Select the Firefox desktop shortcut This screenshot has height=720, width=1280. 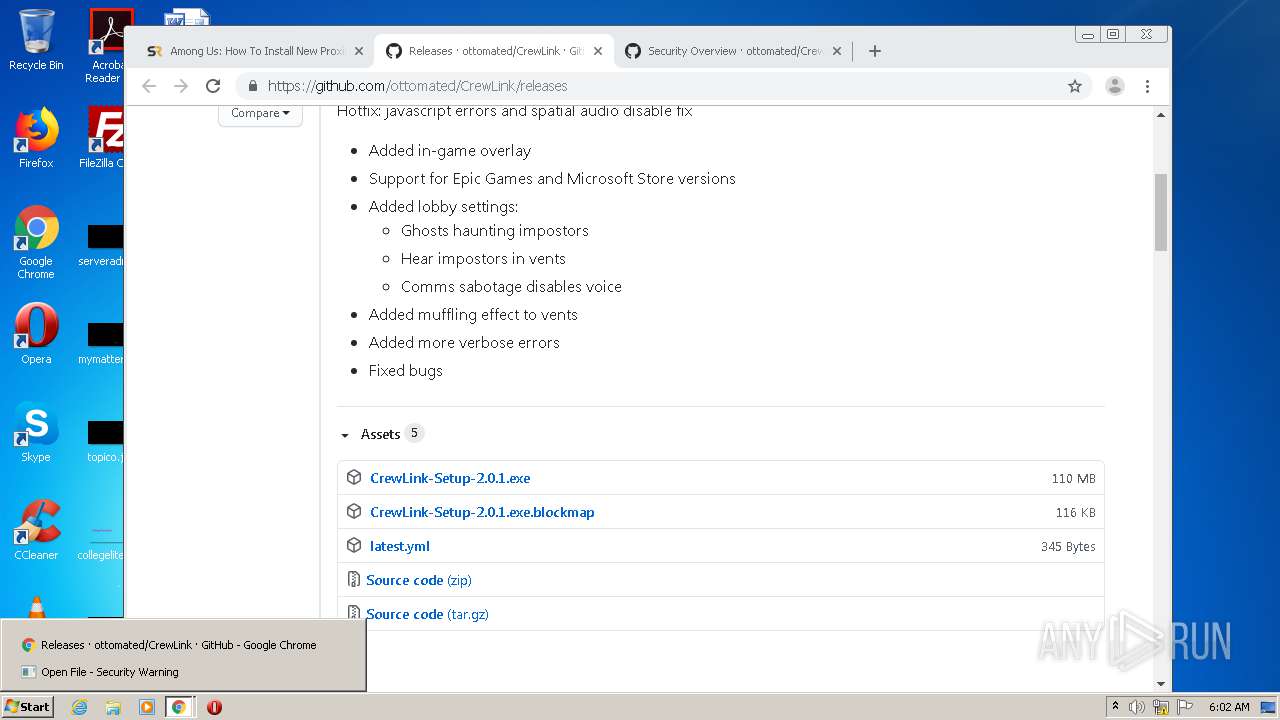pos(36,139)
